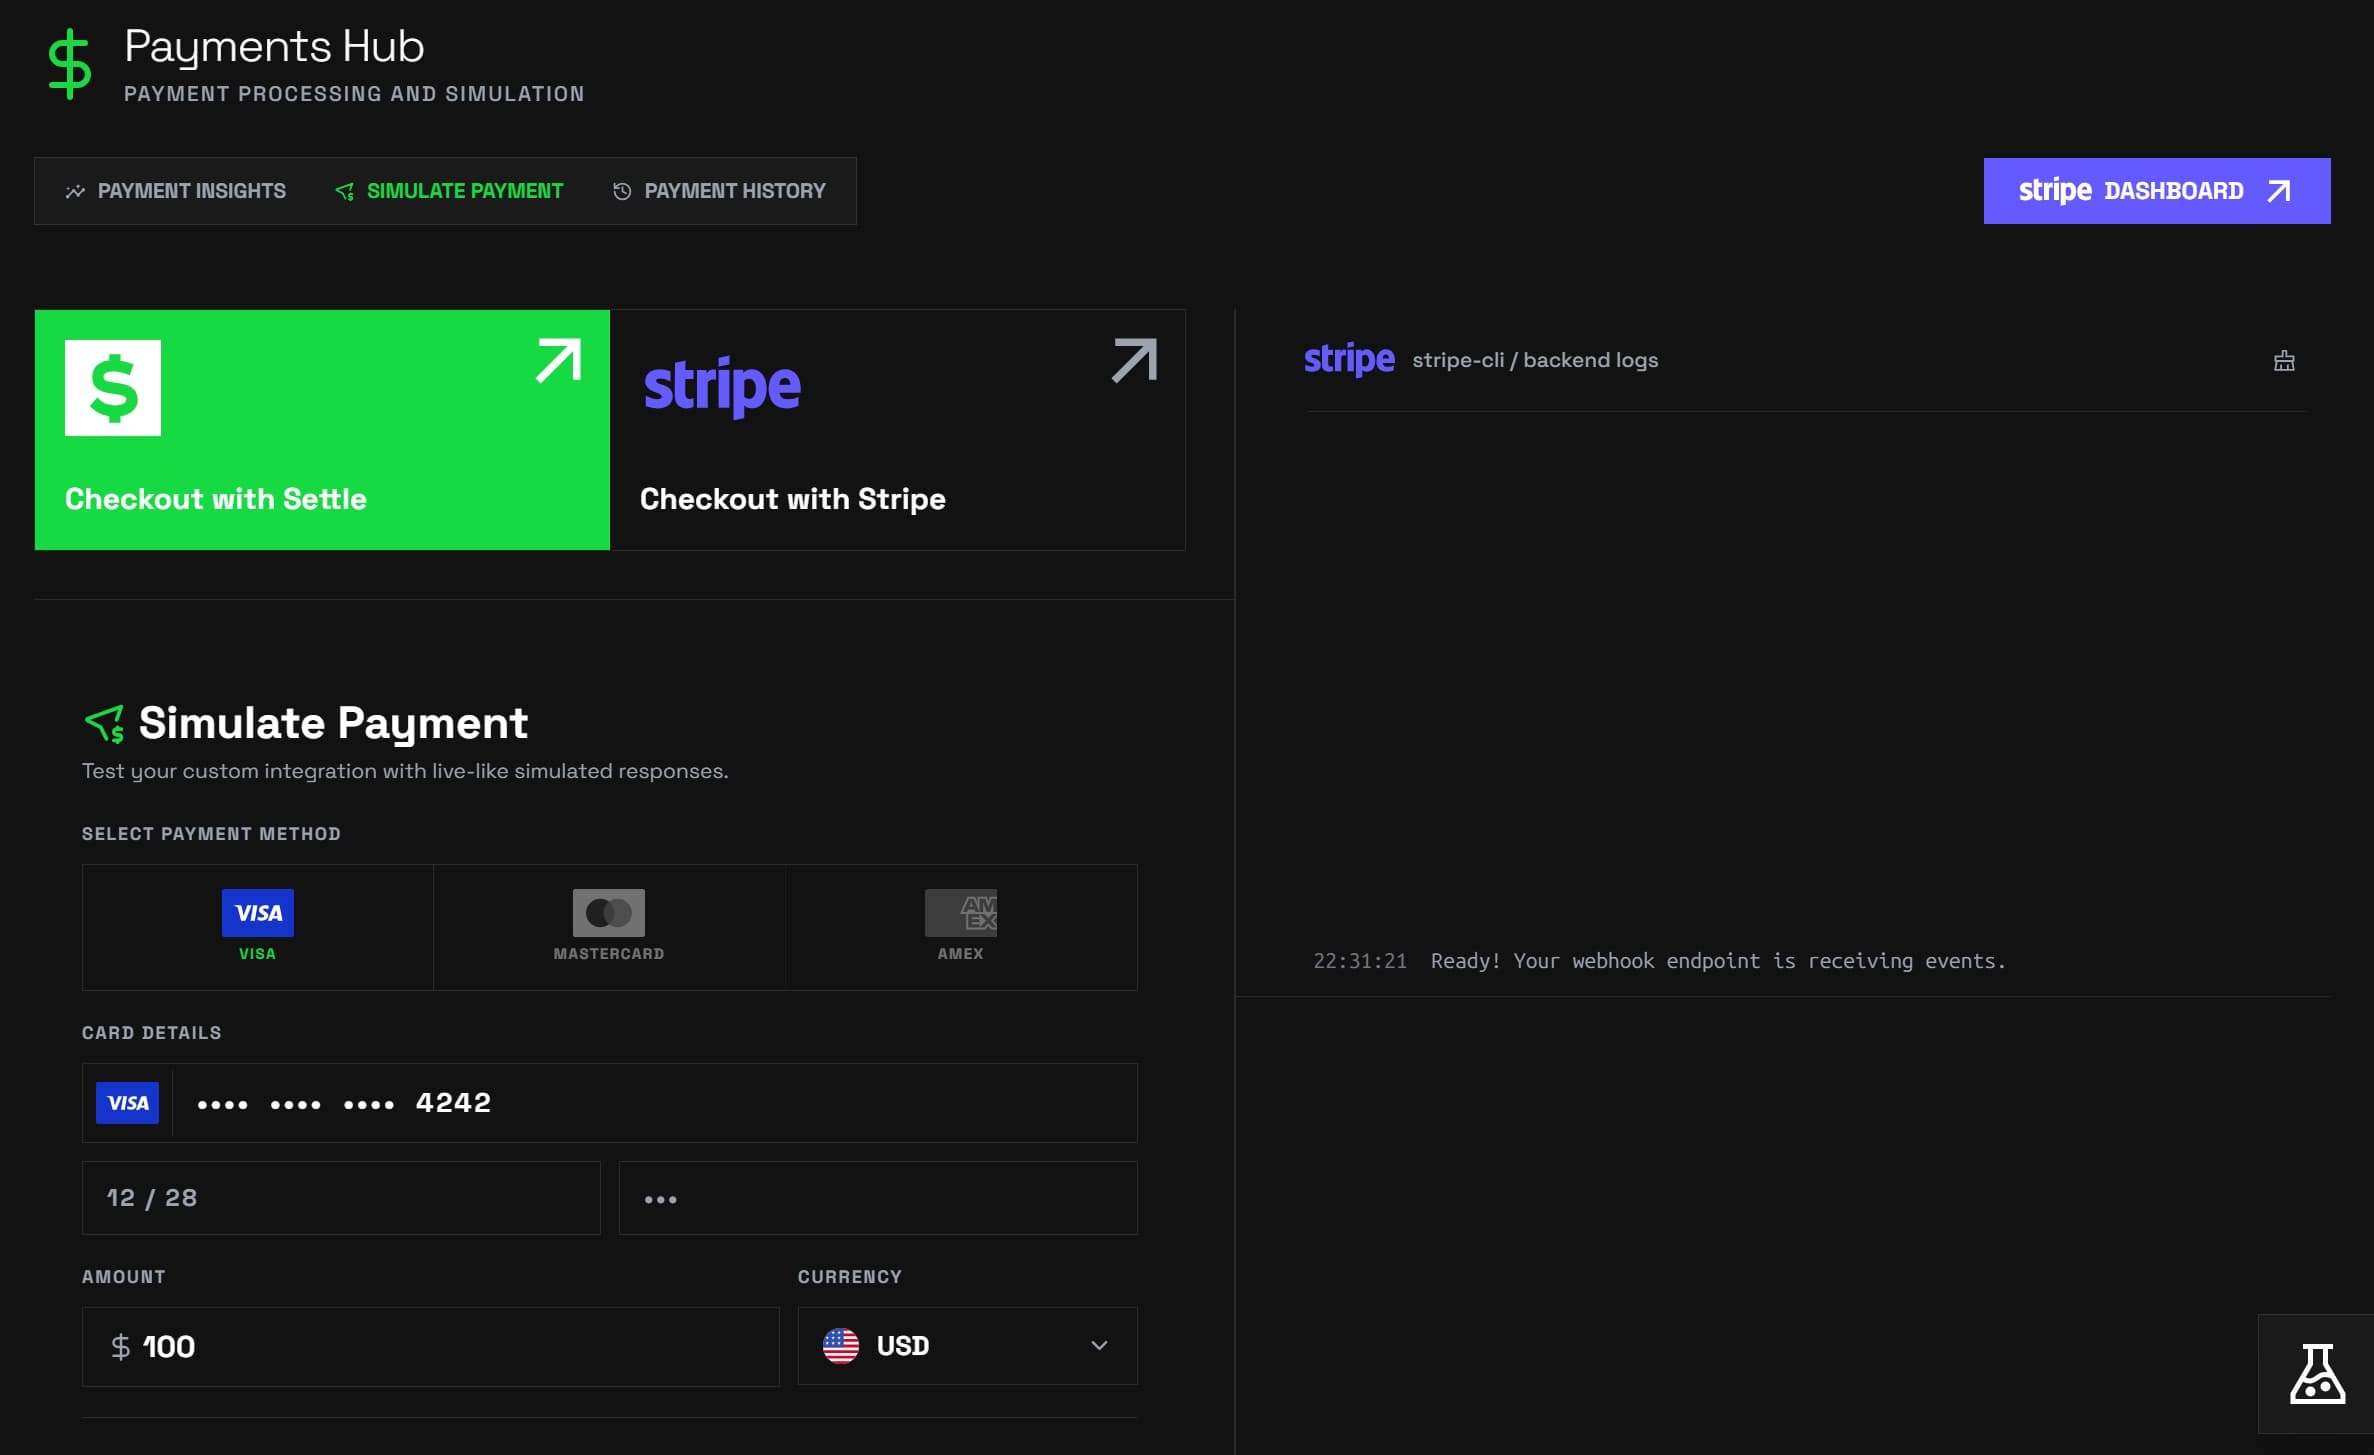Screen dimensions: 2374x1455
Task: Click the Stripe logo in logs header
Action: tap(1349, 359)
